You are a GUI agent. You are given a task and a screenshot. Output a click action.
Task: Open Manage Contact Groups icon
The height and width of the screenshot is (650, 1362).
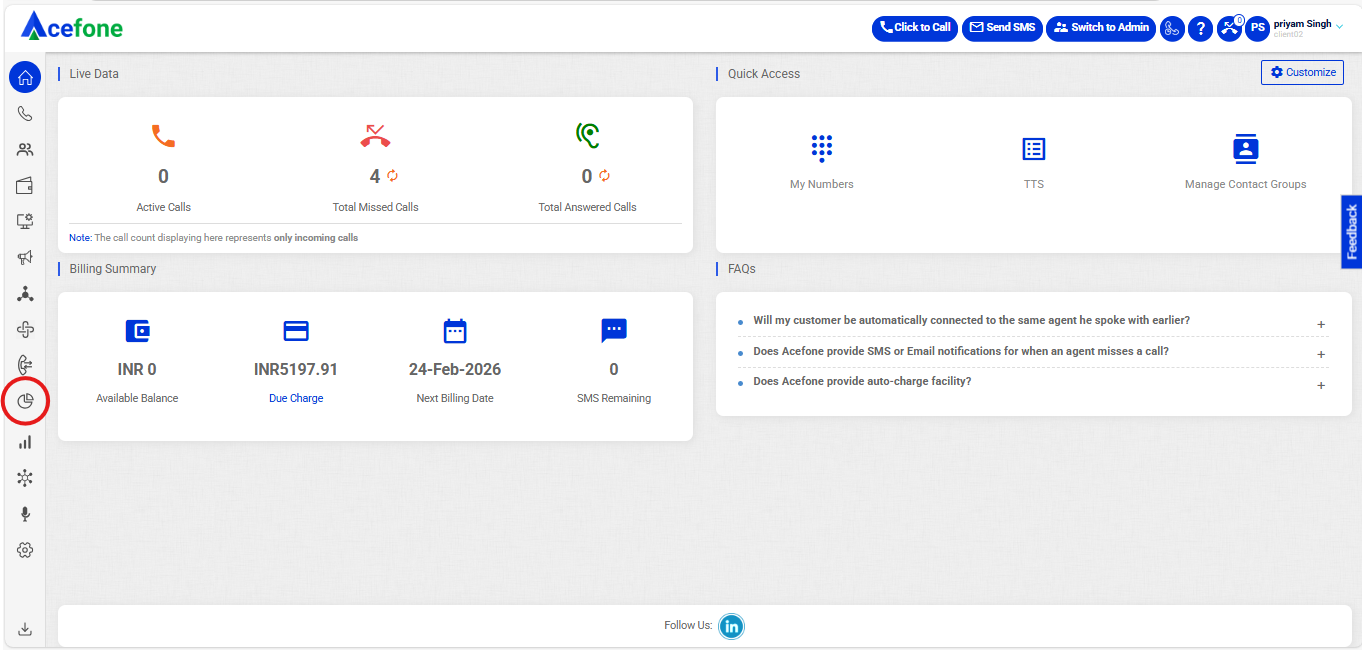(x=1245, y=149)
